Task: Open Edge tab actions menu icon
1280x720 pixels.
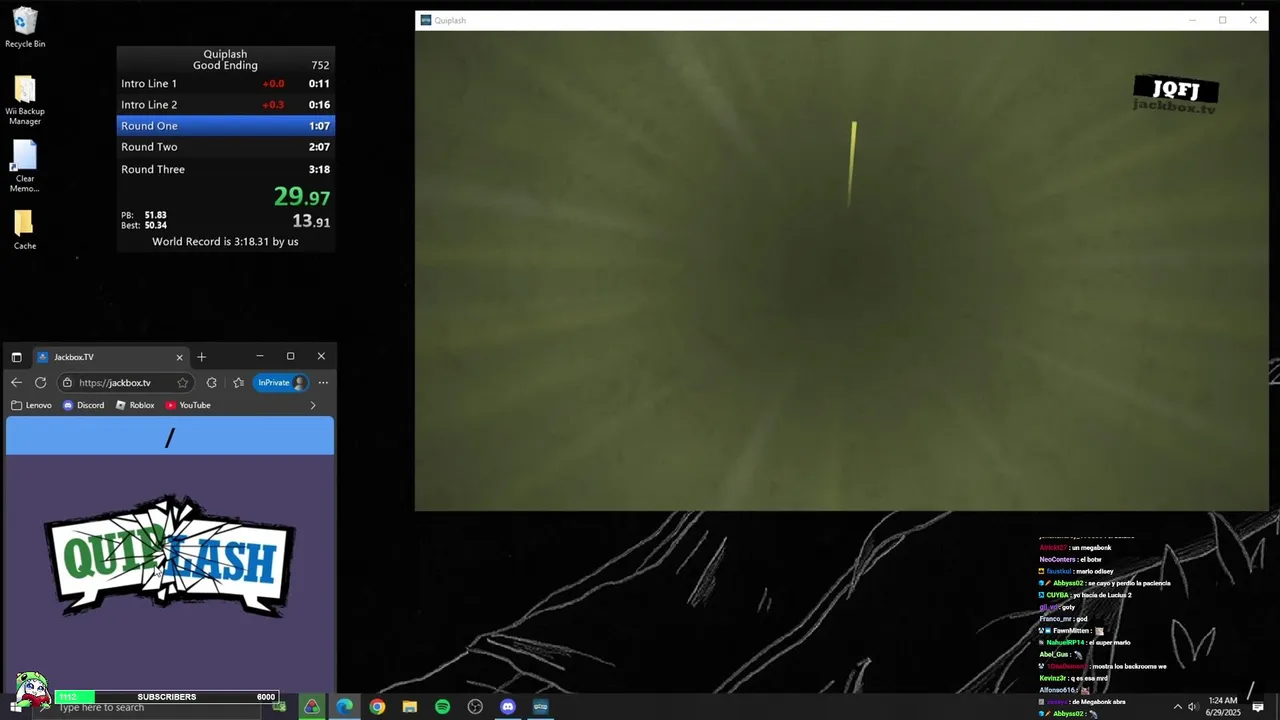Action: click(16, 357)
